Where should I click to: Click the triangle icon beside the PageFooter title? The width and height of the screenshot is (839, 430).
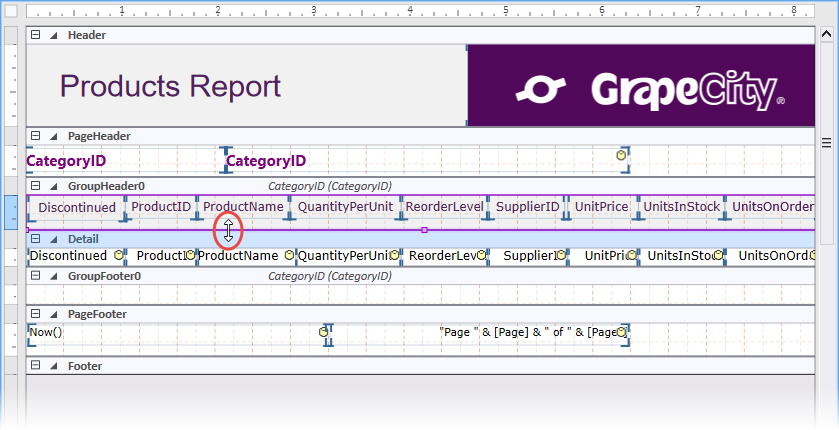tap(52, 314)
